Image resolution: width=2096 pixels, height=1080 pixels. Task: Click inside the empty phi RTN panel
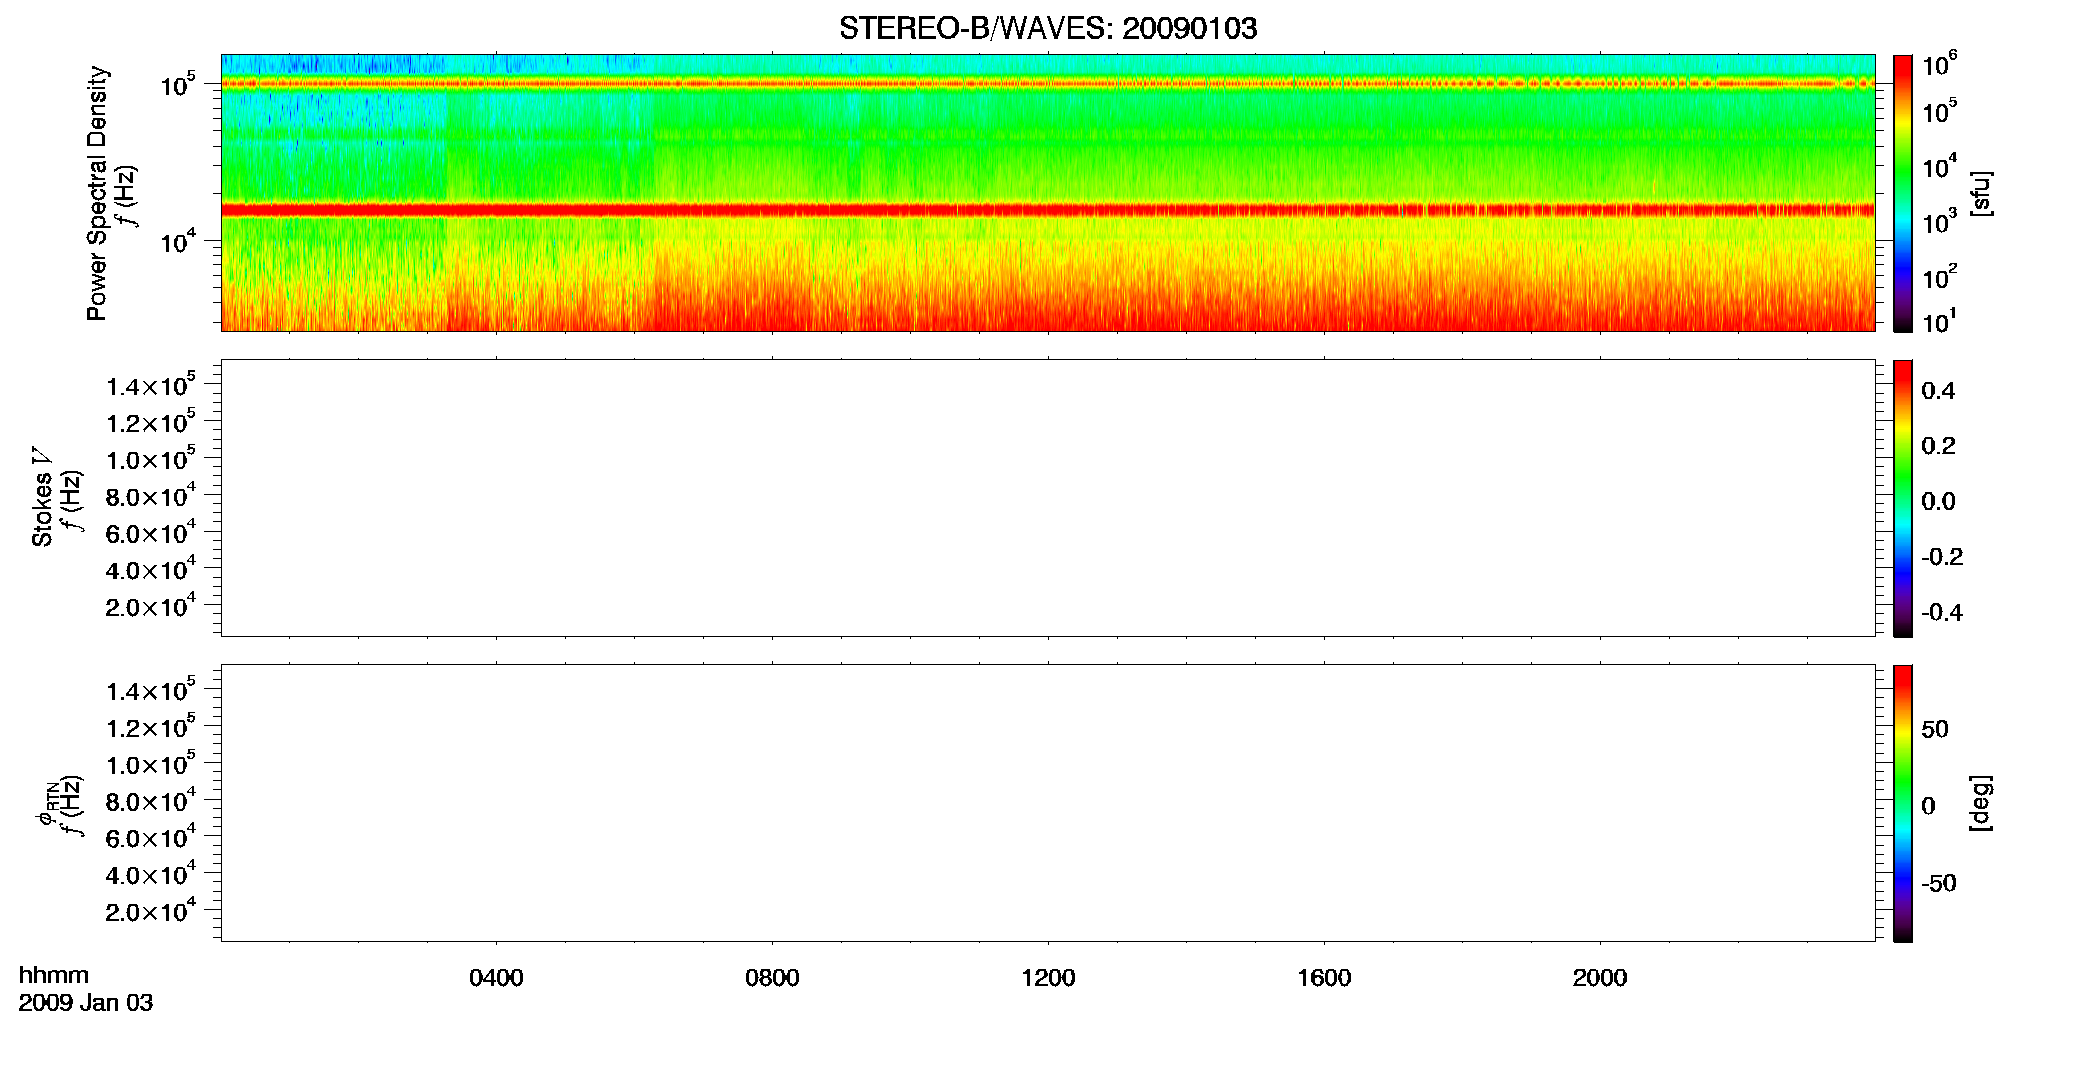[1048, 803]
